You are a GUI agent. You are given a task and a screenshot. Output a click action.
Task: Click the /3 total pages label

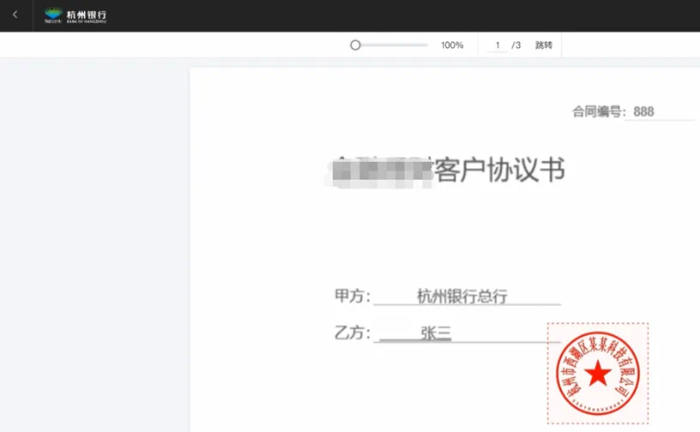pyautogui.click(x=516, y=45)
